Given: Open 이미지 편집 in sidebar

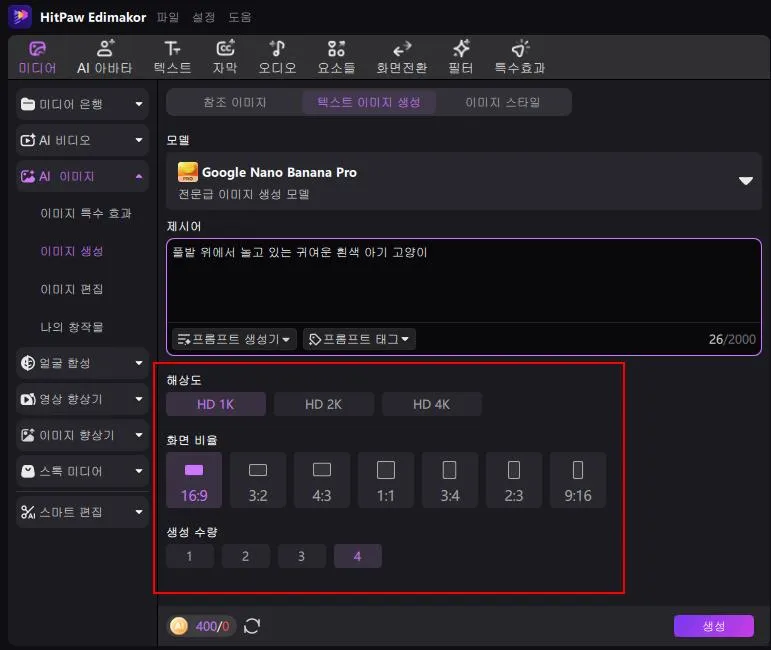Looking at the screenshot, I should pyautogui.click(x=72, y=289).
